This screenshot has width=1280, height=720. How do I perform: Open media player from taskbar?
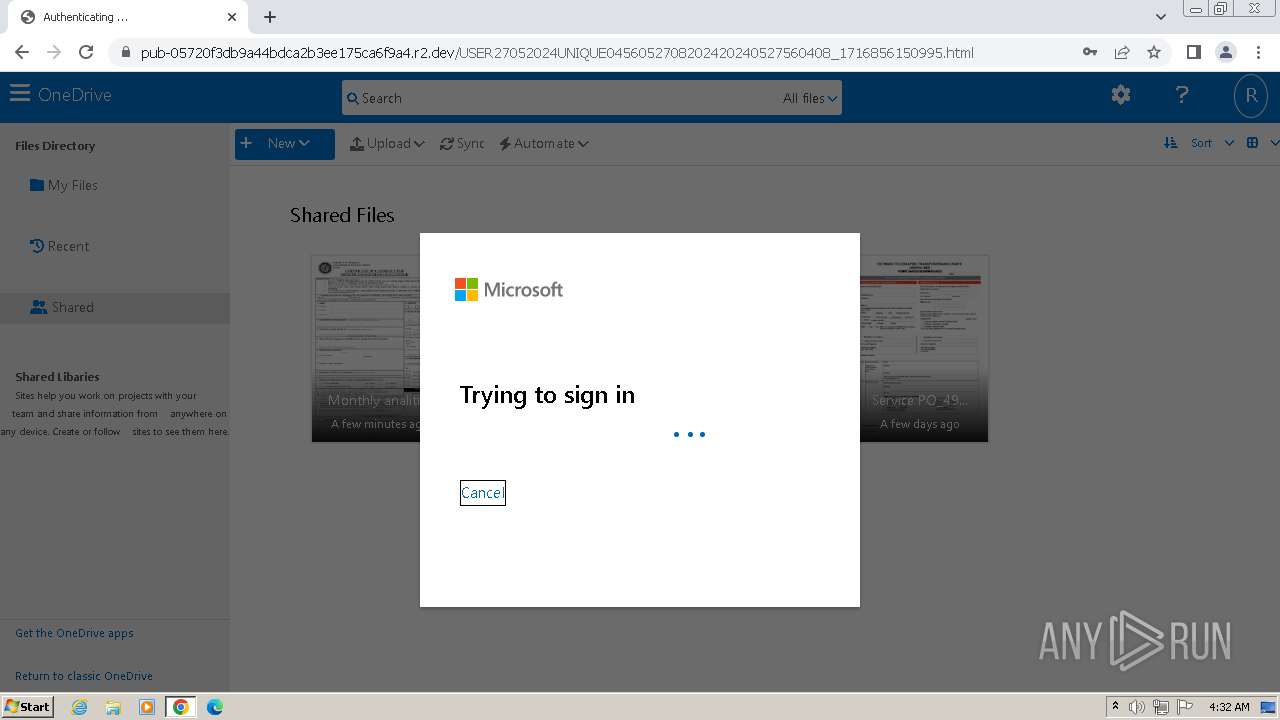point(147,706)
